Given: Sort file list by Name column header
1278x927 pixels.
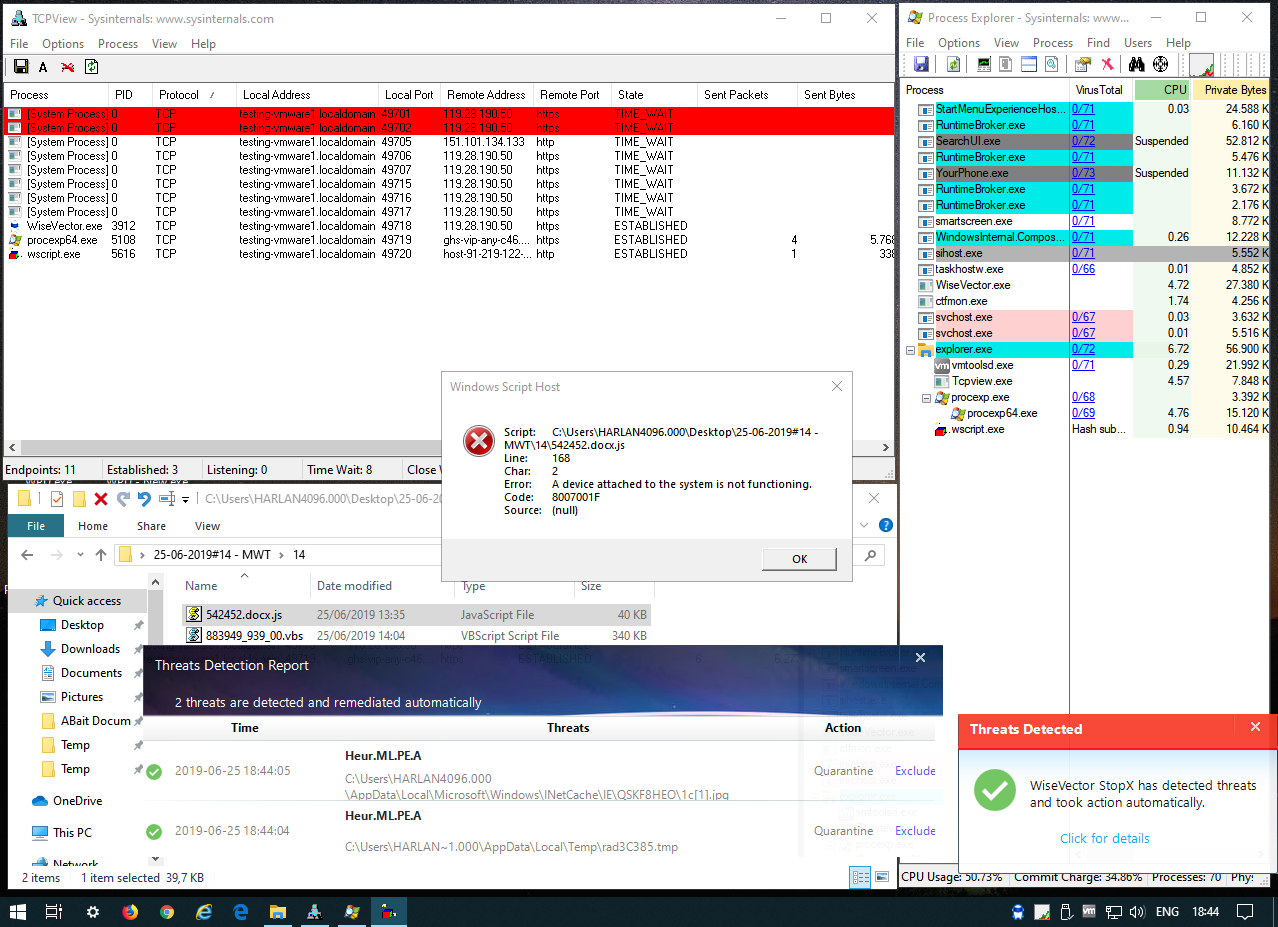Looking at the screenshot, I should pyautogui.click(x=245, y=586).
